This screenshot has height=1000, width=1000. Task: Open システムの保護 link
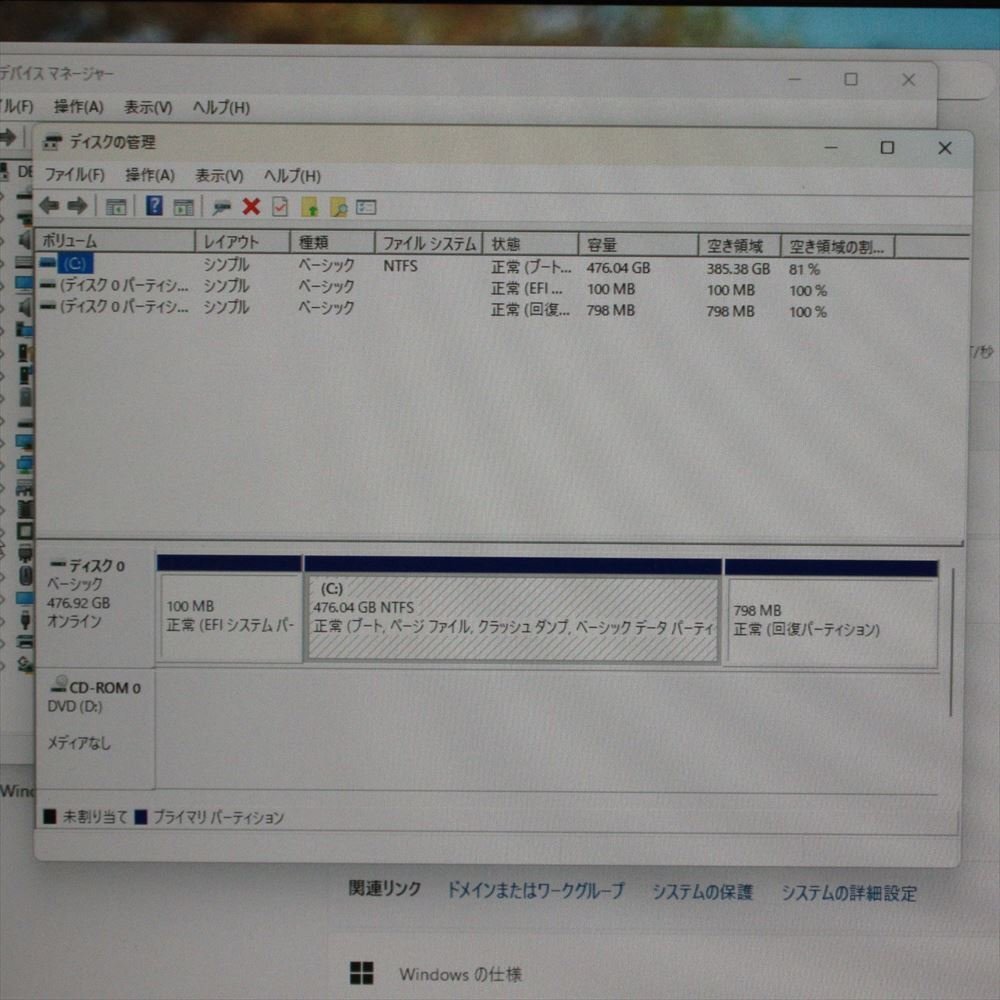tap(702, 892)
